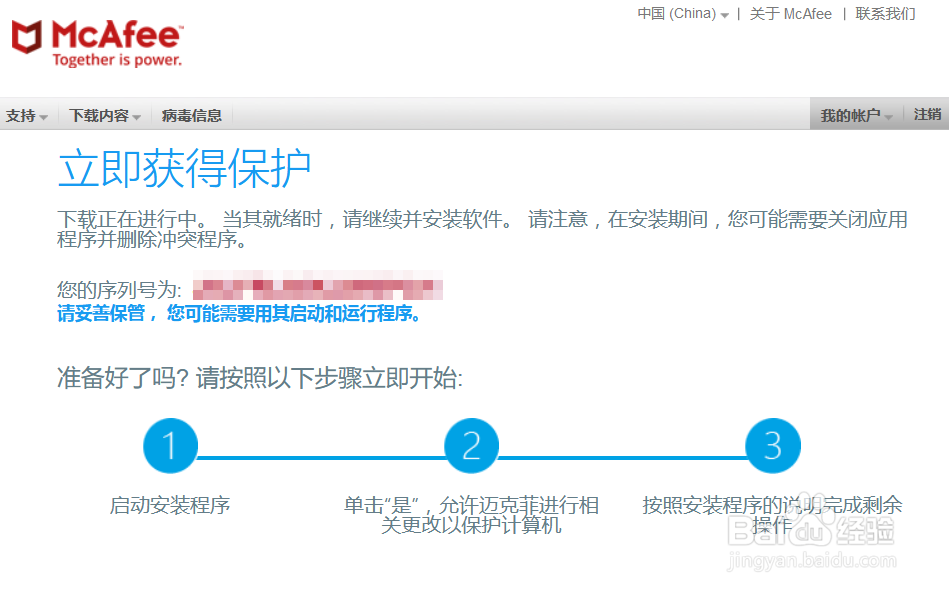The height and width of the screenshot is (593, 949).
Task: Select the blue step 1 circle icon
Action: coord(170,447)
